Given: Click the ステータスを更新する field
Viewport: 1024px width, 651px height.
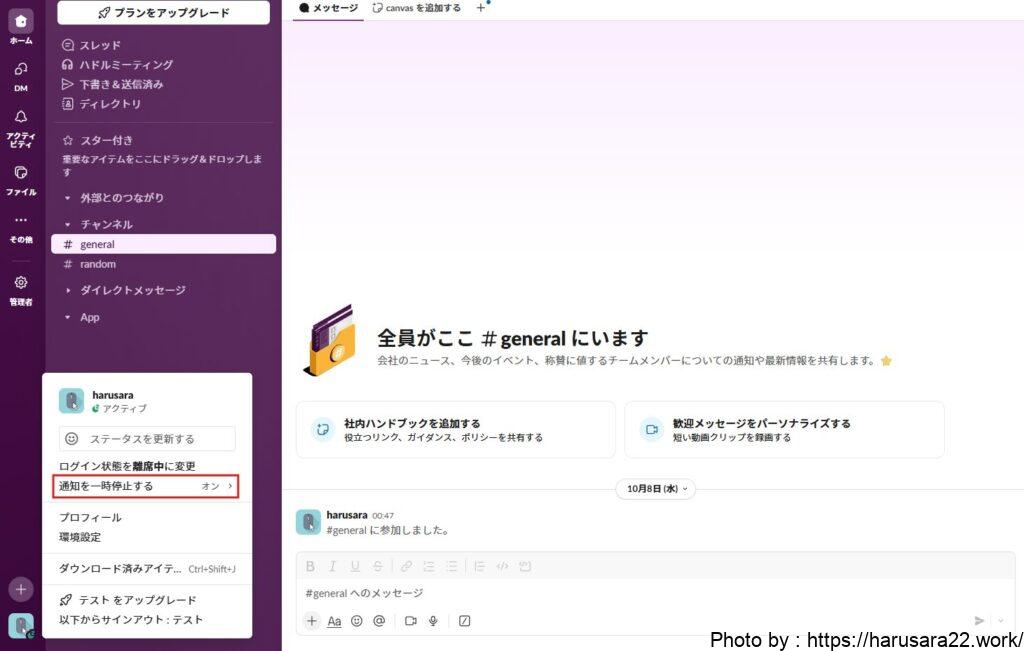Looking at the screenshot, I should pos(147,438).
